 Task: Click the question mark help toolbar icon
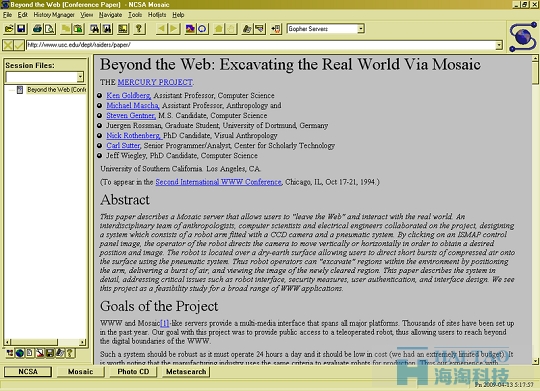pyautogui.click(x=139, y=29)
